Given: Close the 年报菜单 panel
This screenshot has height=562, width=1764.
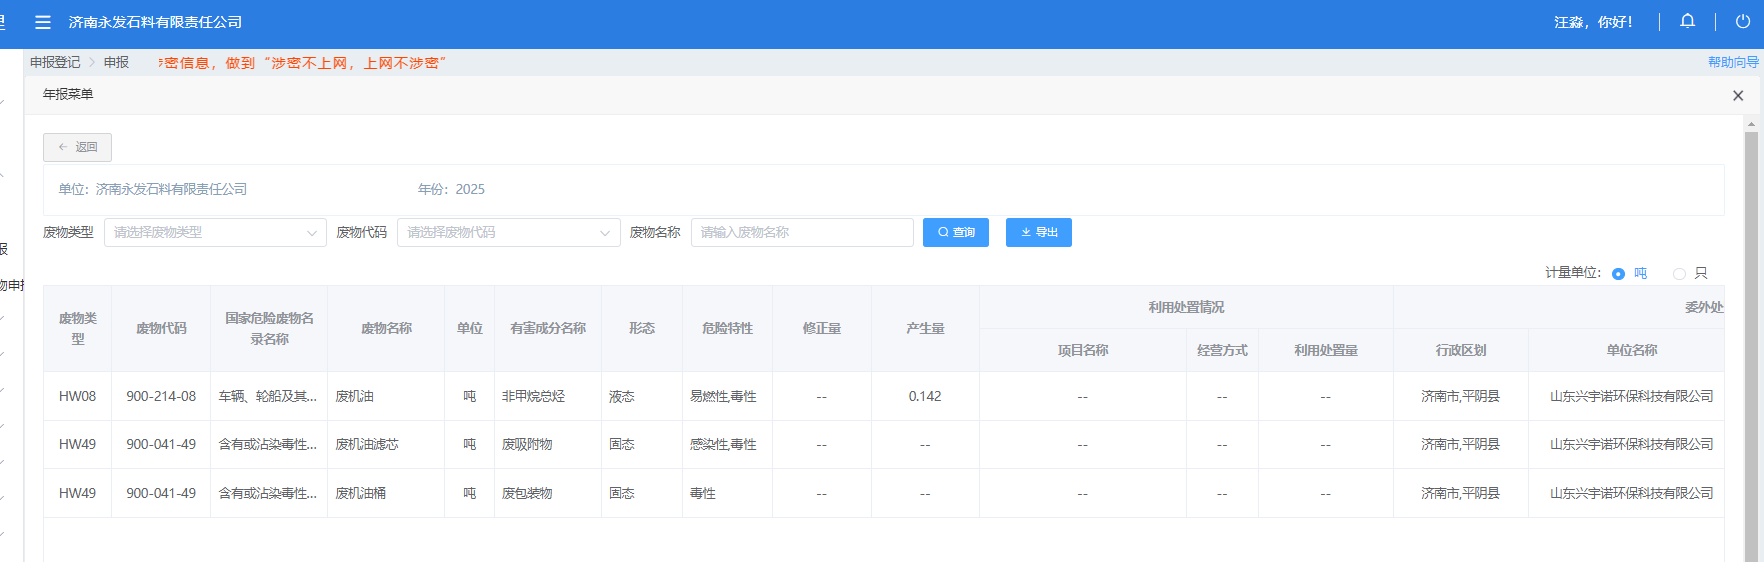Looking at the screenshot, I should [x=1738, y=95].
